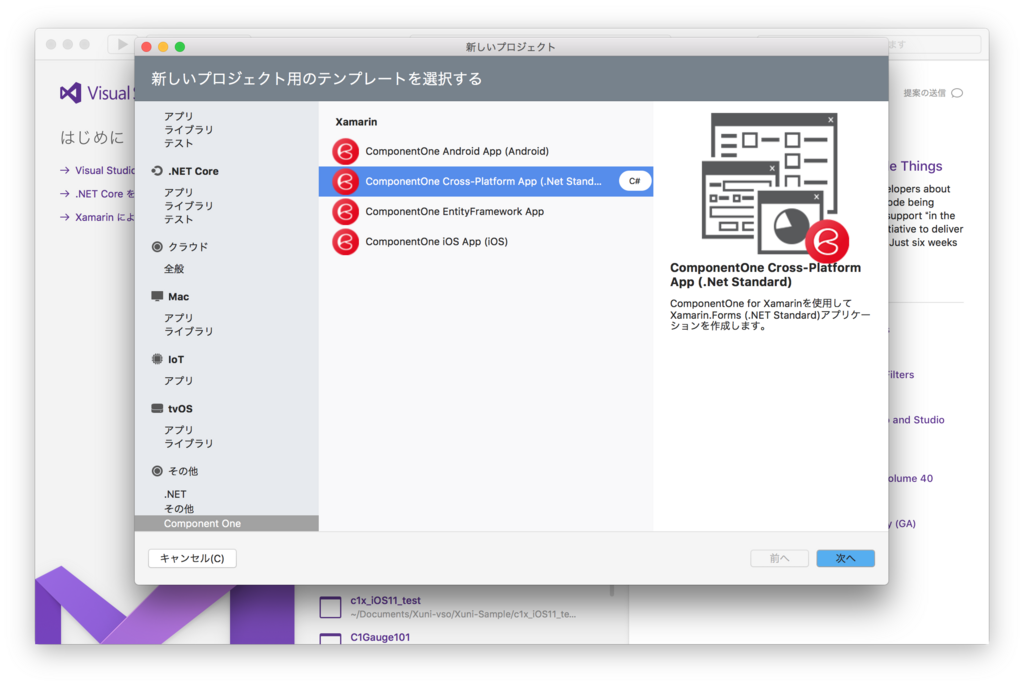The image size is (1024, 686).
Task: Choose ComponentOne Android App (Android) template
Action: pos(486,152)
